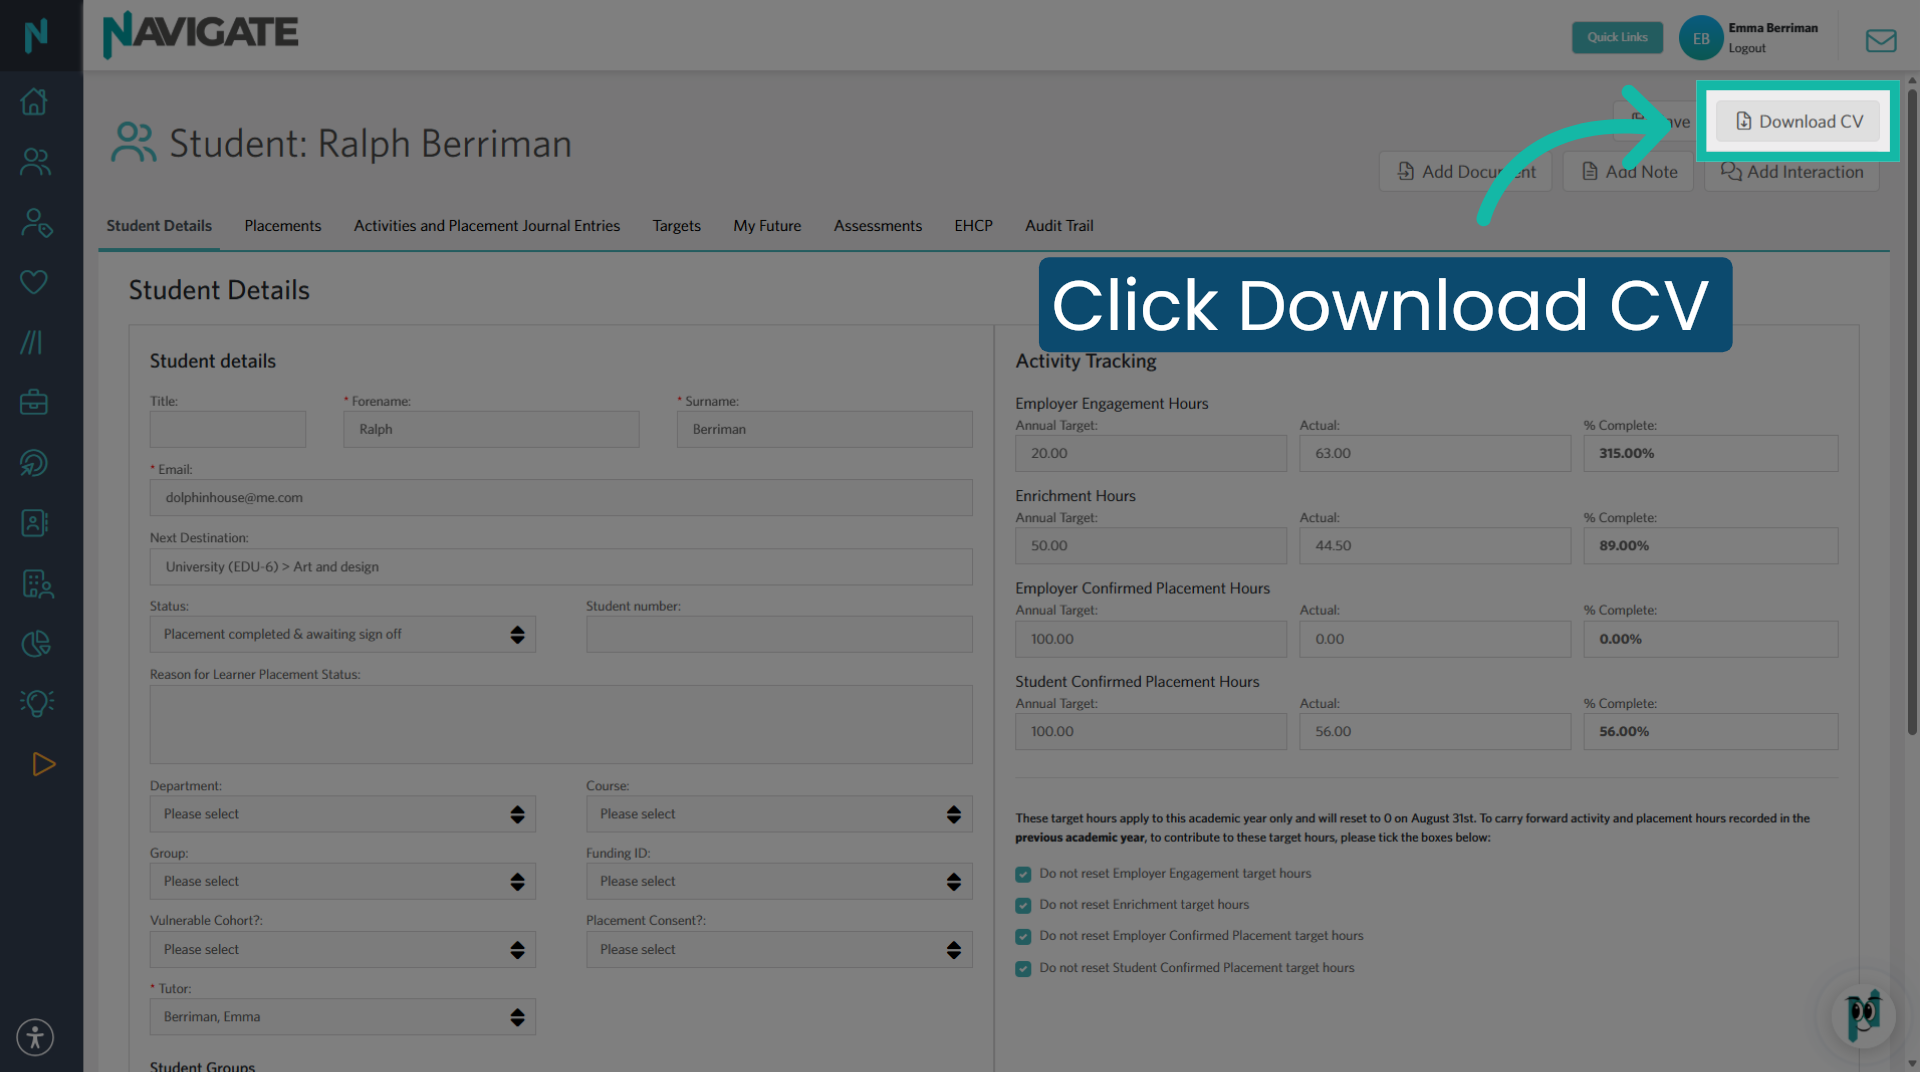Image resolution: width=1920 pixels, height=1072 pixels.
Task: Toggle Do not reset Employer Engagement checkbox
Action: 1023,874
